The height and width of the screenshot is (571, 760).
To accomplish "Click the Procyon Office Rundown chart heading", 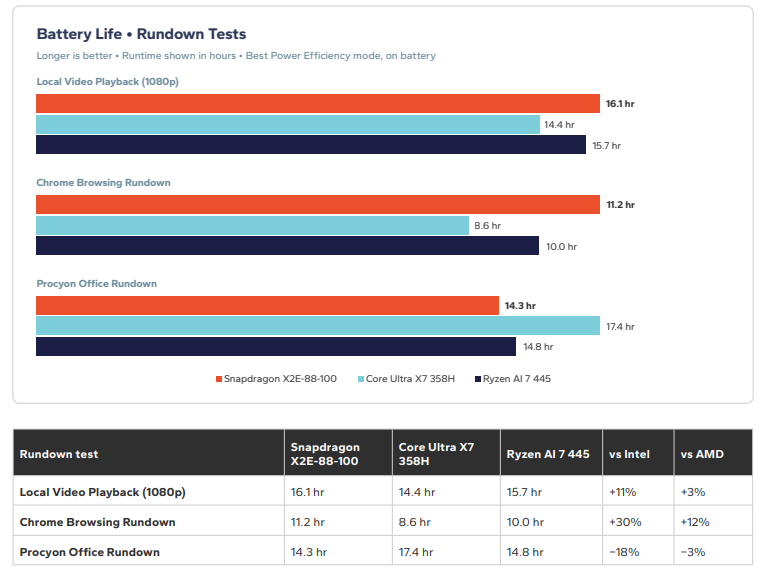I will pyautogui.click(x=96, y=284).
